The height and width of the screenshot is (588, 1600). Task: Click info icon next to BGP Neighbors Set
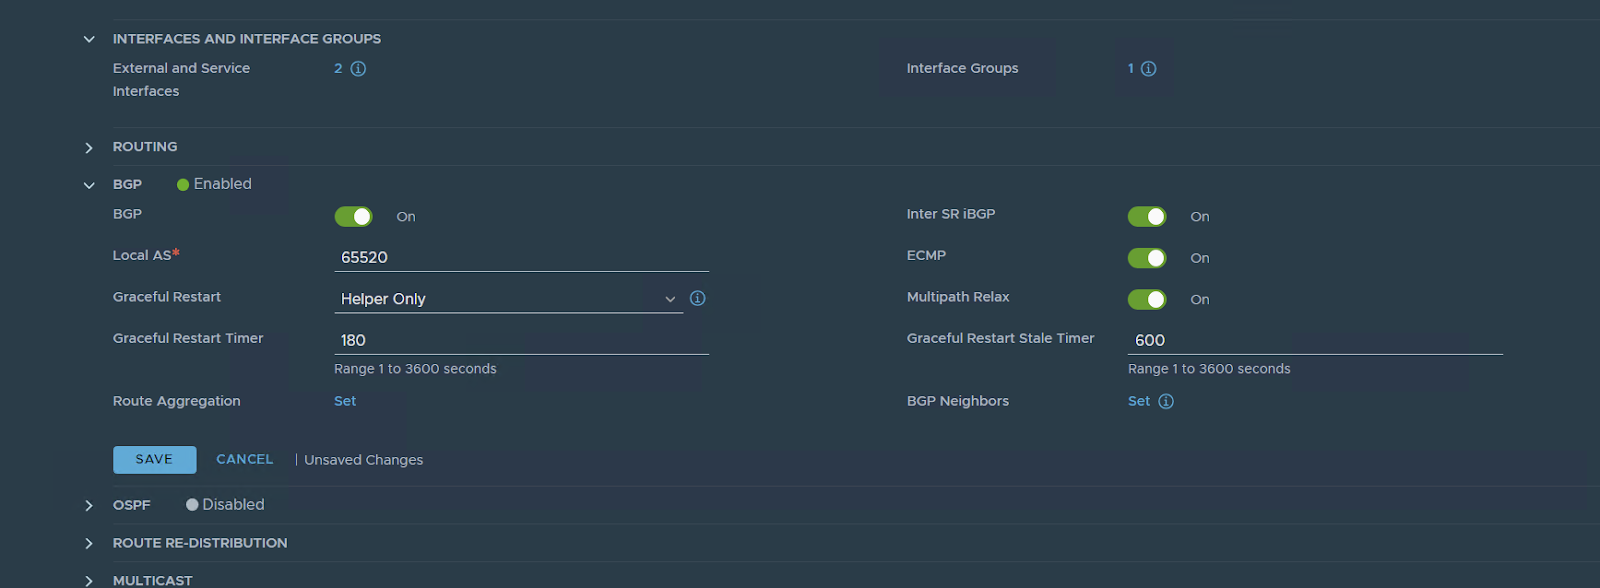click(1166, 401)
